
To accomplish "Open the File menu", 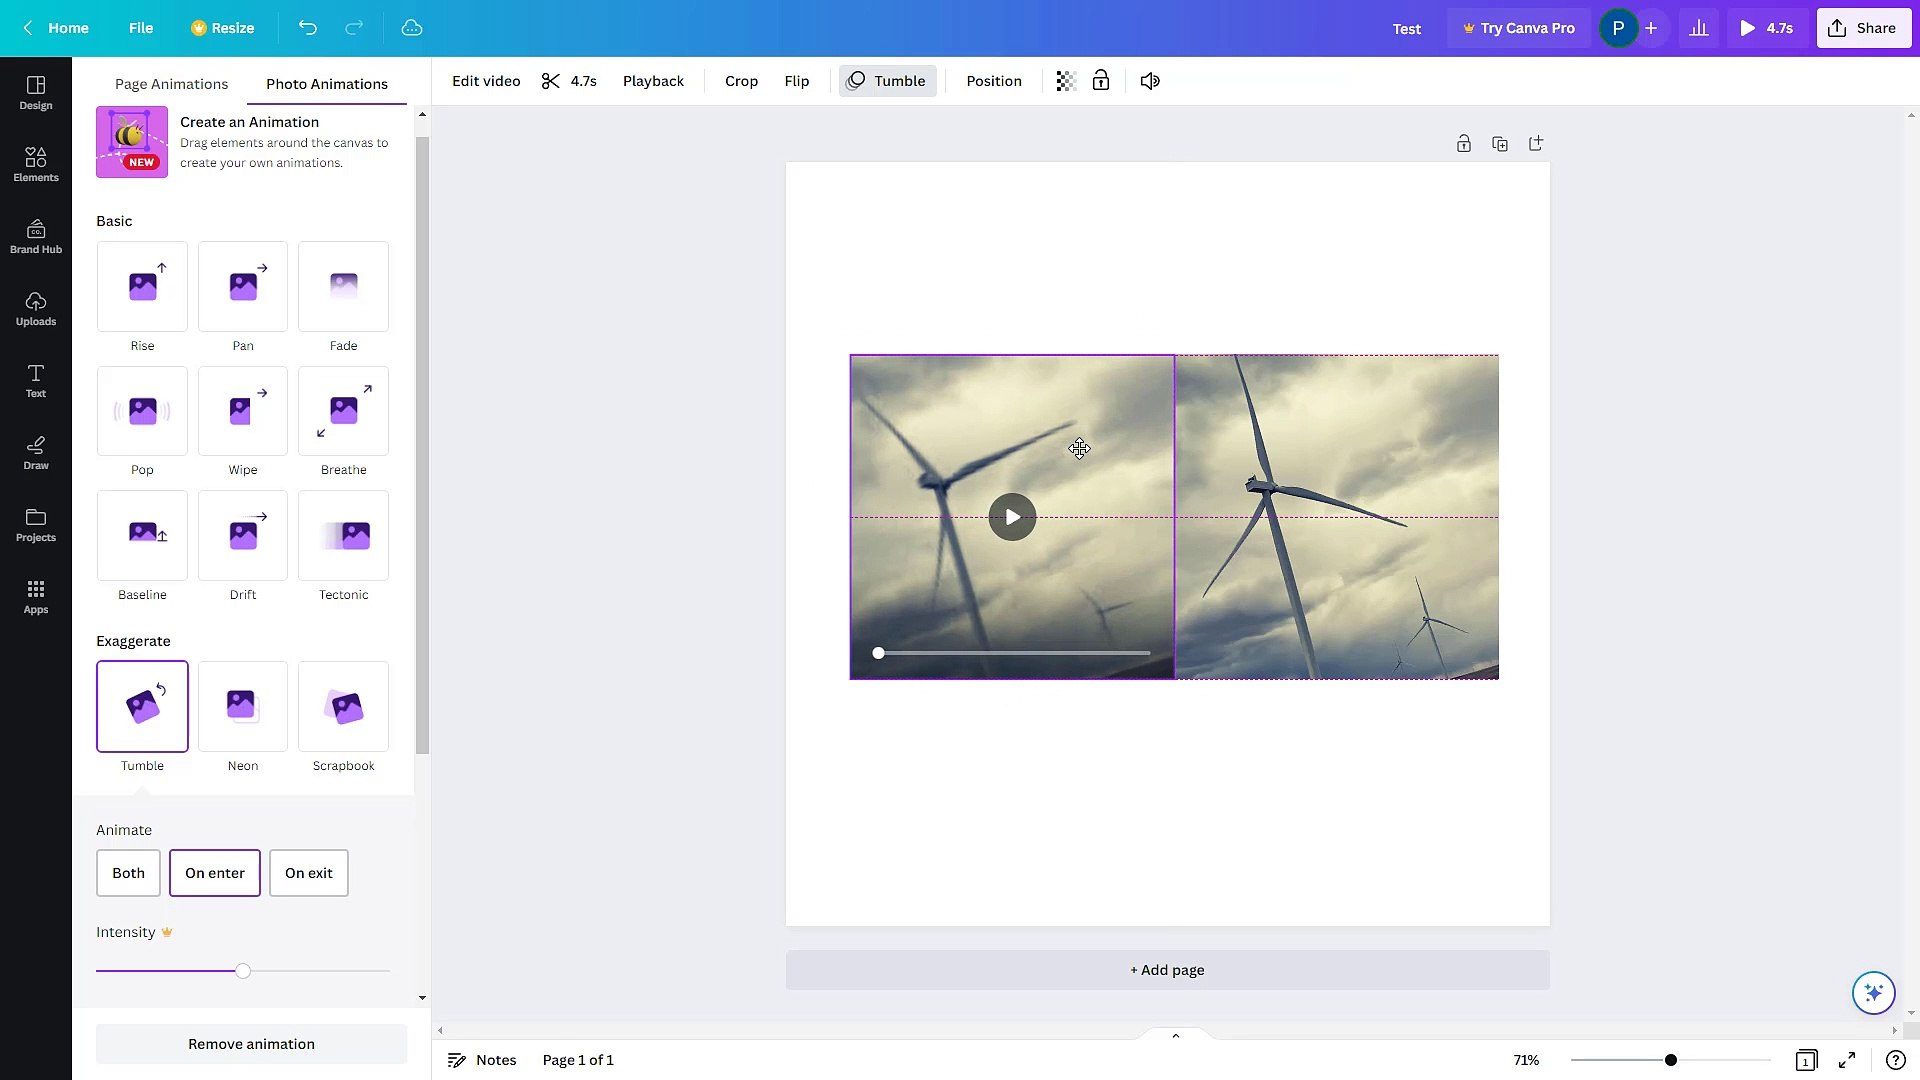I will point(141,28).
